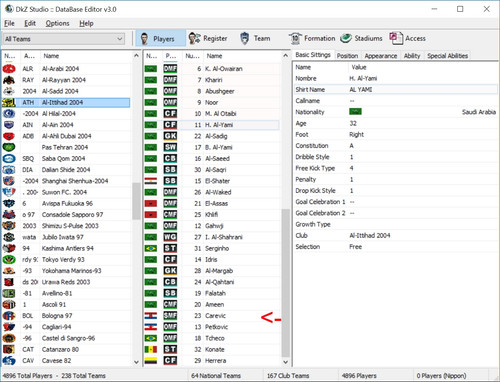The height and width of the screenshot is (382, 500).
Task: Click the Dalian Shide 2004 team logo icon
Action: coord(9,170)
